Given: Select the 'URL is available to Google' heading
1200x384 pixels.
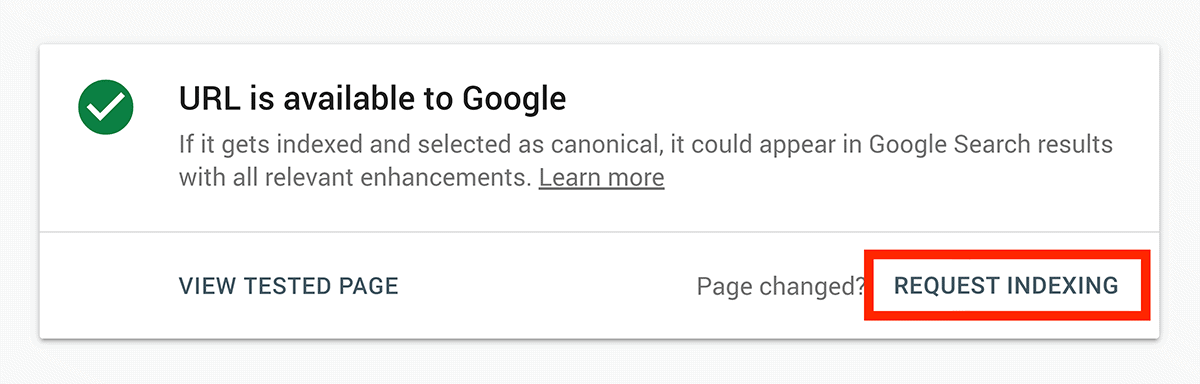Looking at the screenshot, I should coord(372,99).
